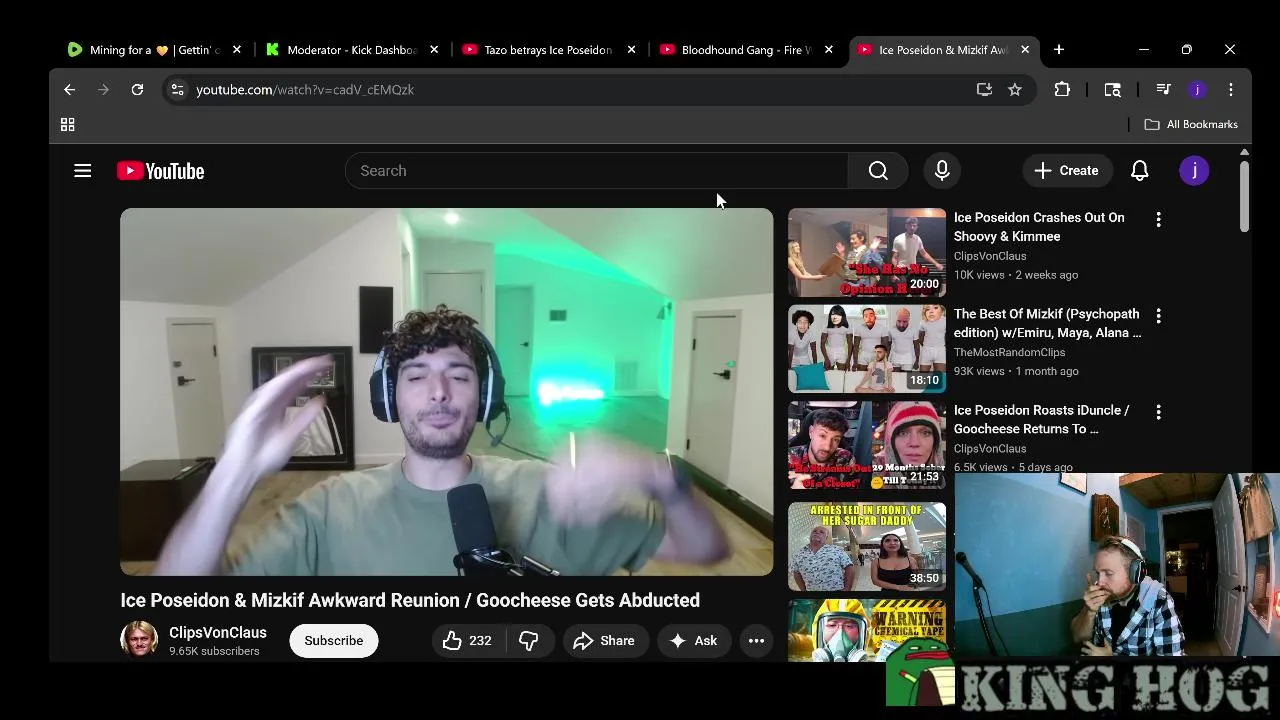This screenshot has height=720, width=1280.
Task: Close the Moderator - Kick Dashboard tab
Action: pyautogui.click(x=434, y=50)
